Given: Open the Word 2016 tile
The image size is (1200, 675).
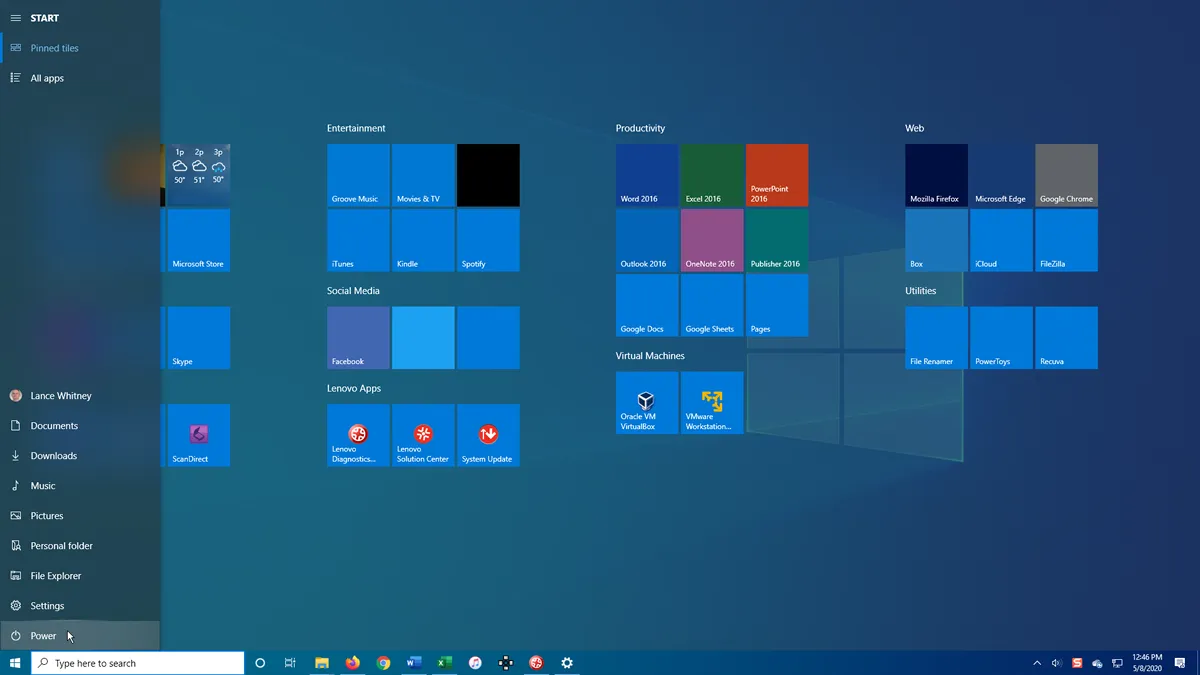Looking at the screenshot, I should tap(647, 175).
